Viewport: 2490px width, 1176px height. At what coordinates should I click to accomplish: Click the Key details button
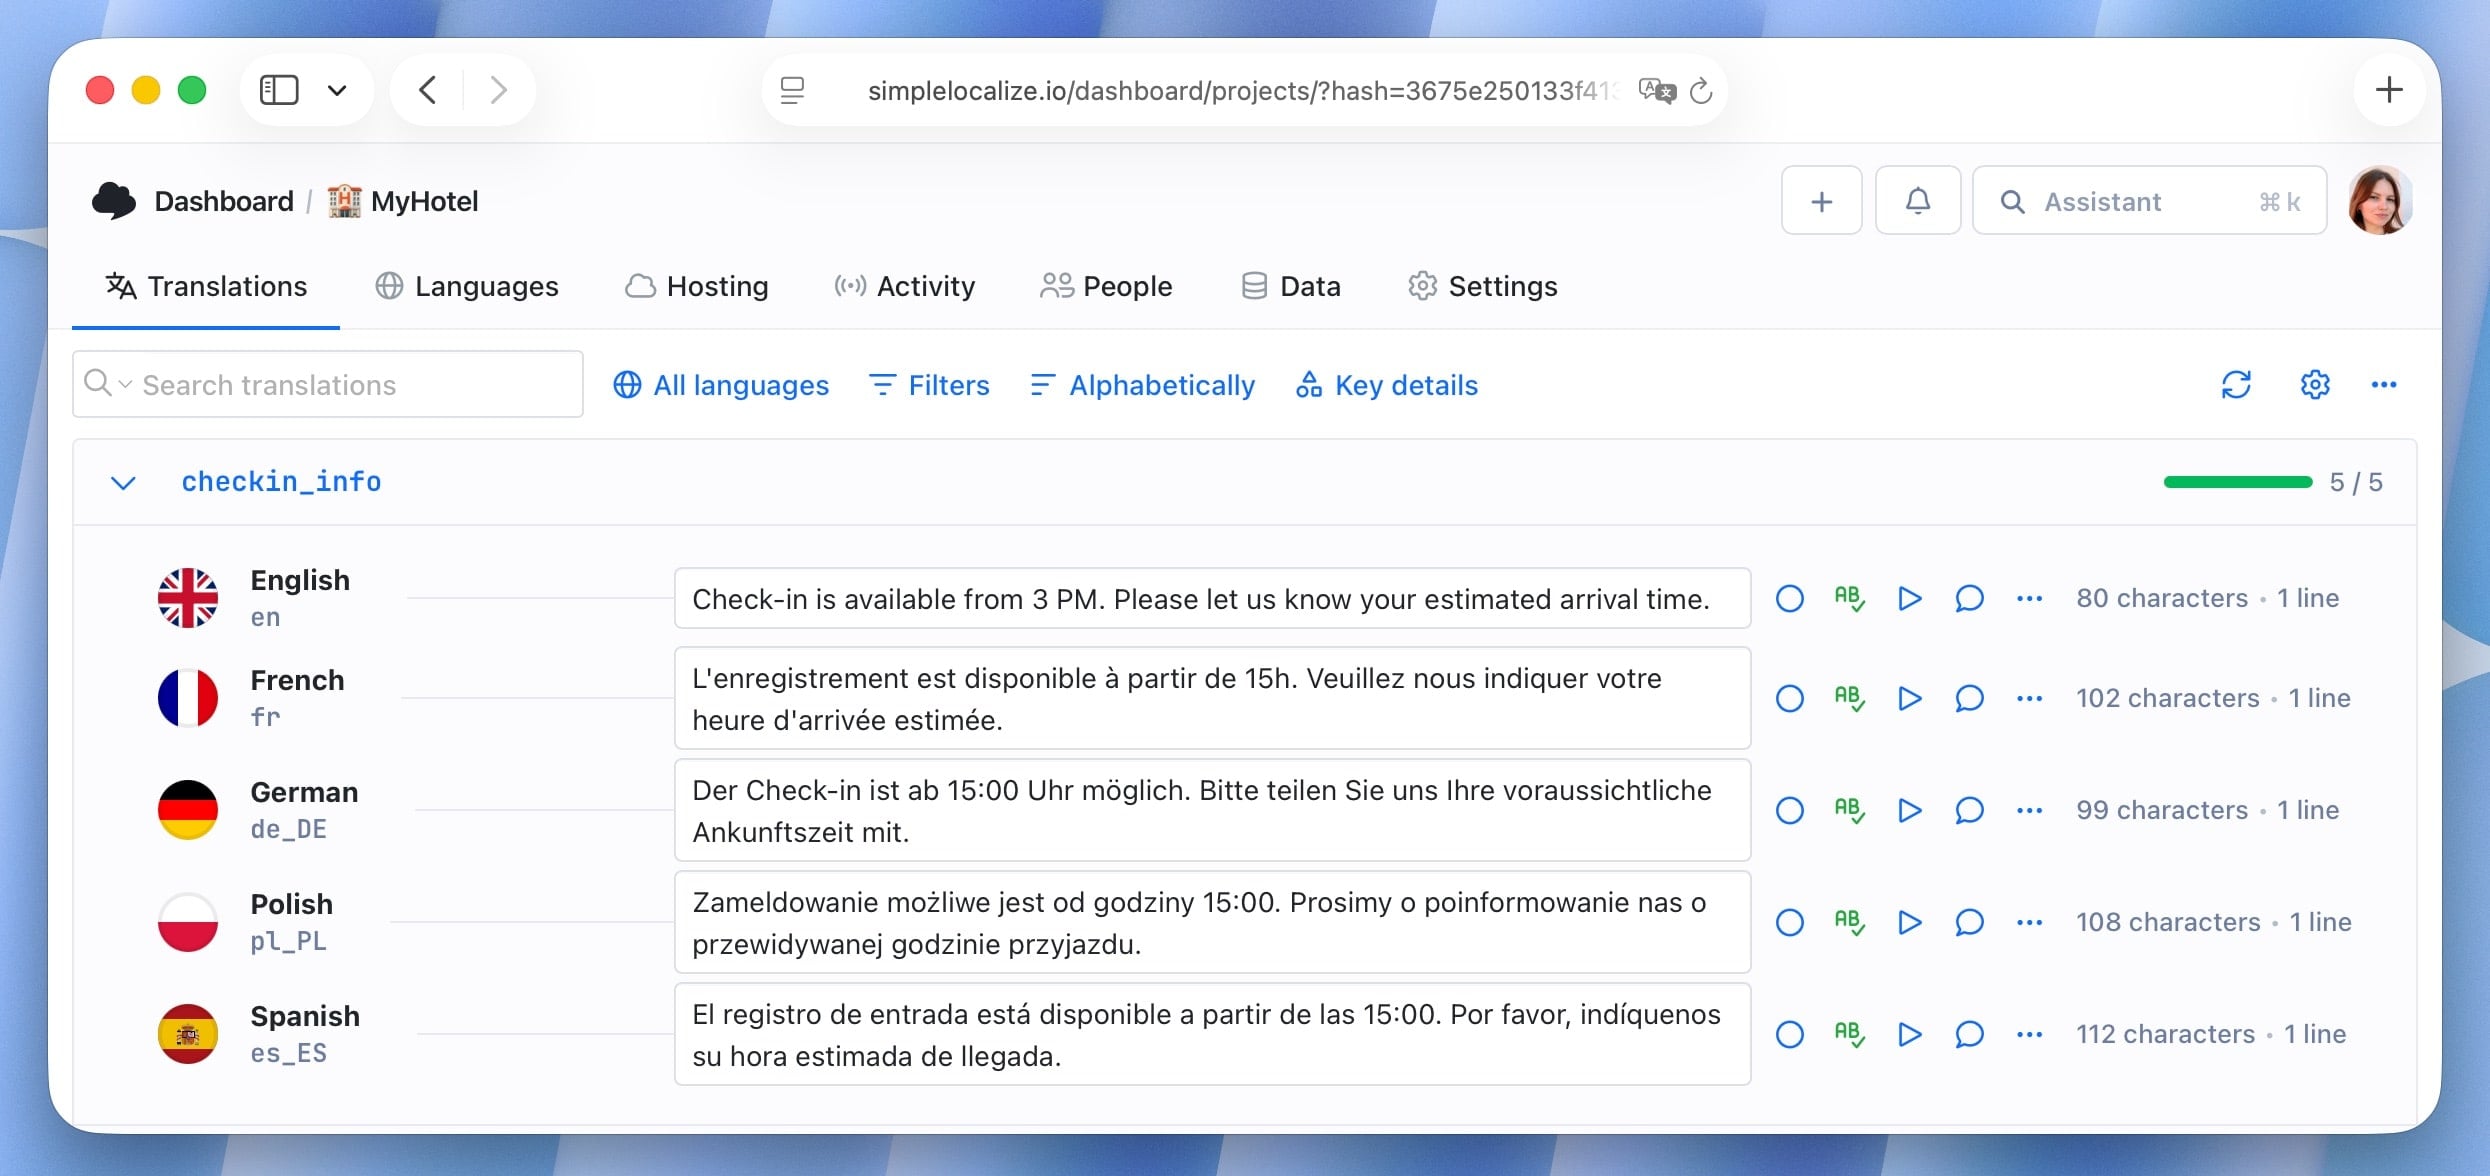[1386, 385]
